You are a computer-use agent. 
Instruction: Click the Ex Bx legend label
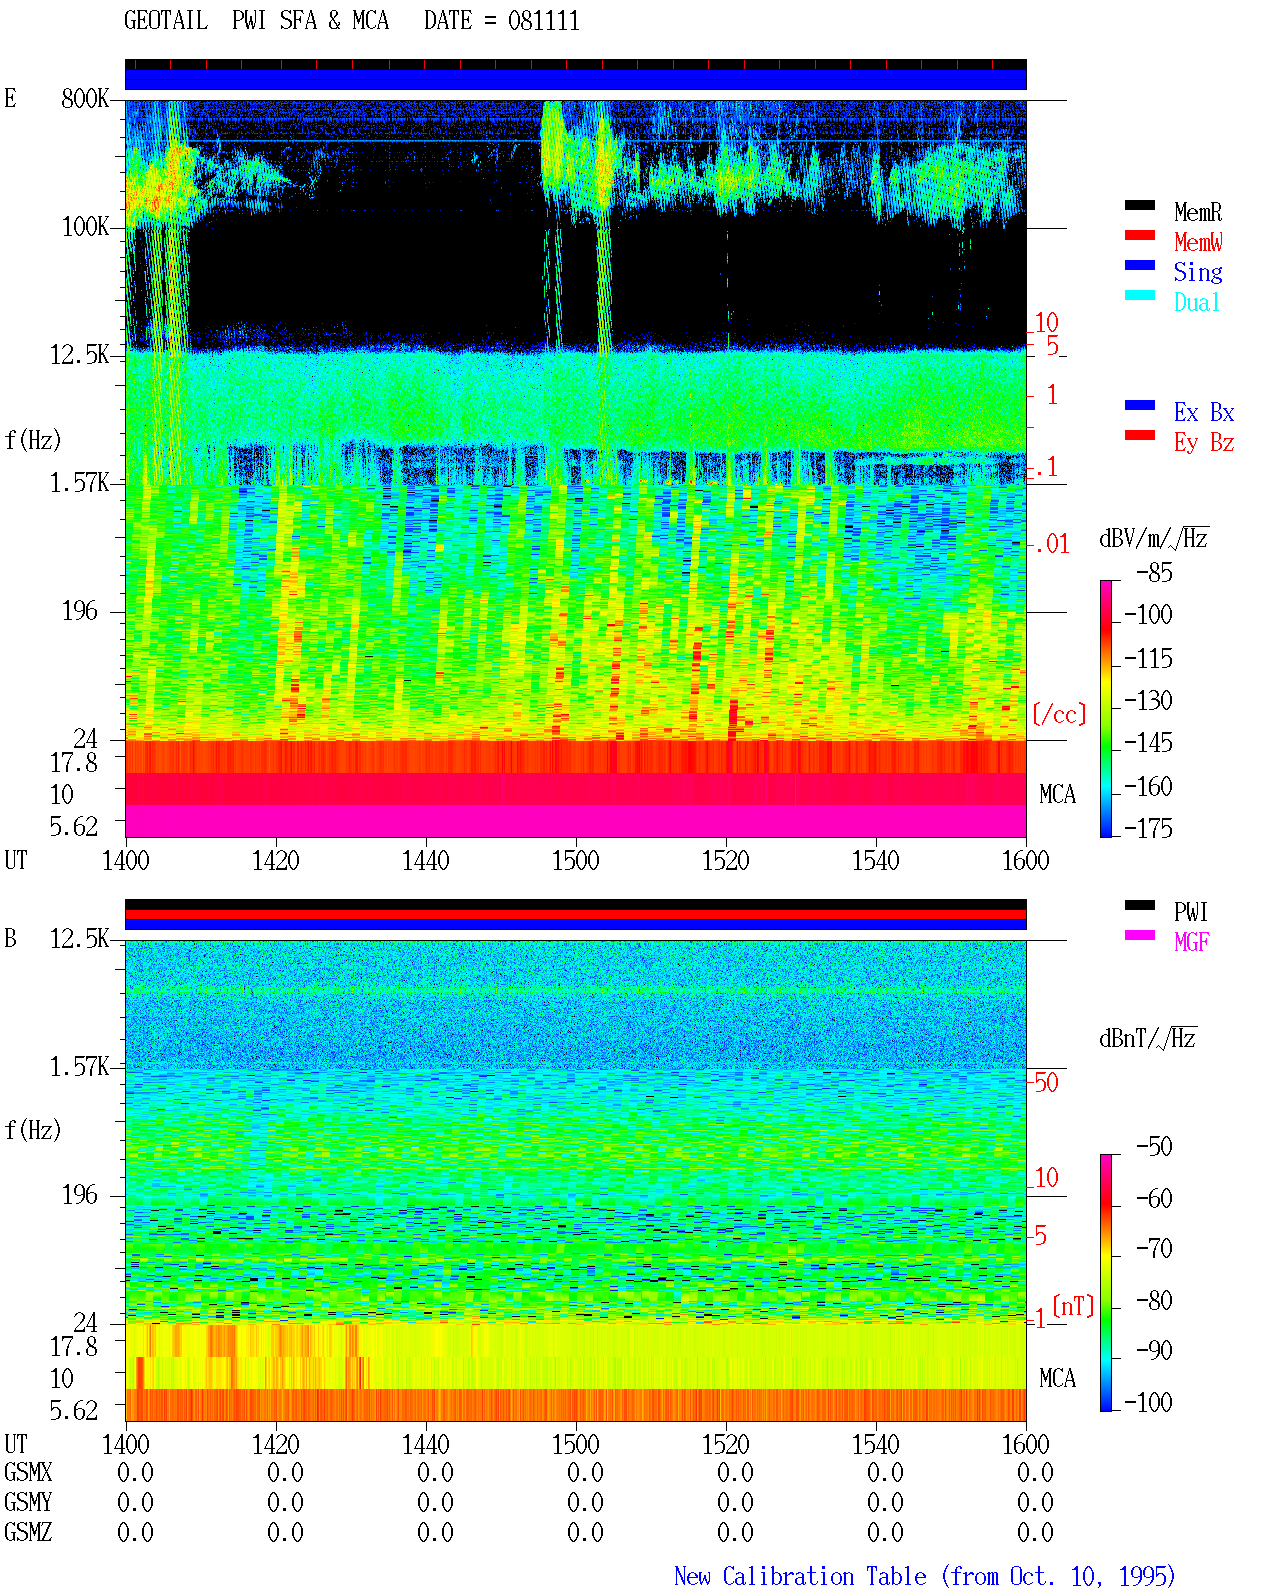pos(1204,412)
